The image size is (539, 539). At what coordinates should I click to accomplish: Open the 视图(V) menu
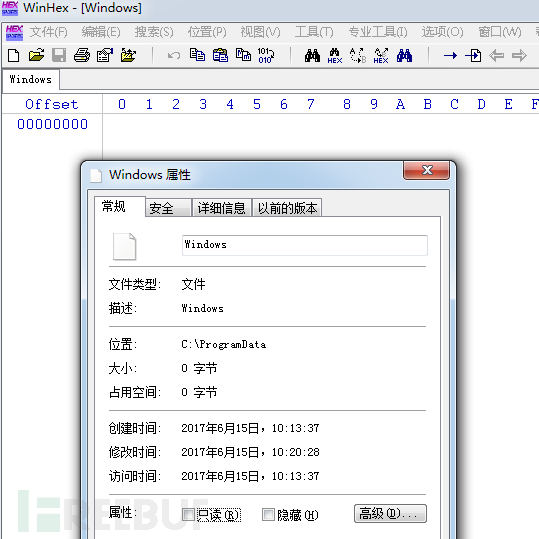tap(261, 32)
